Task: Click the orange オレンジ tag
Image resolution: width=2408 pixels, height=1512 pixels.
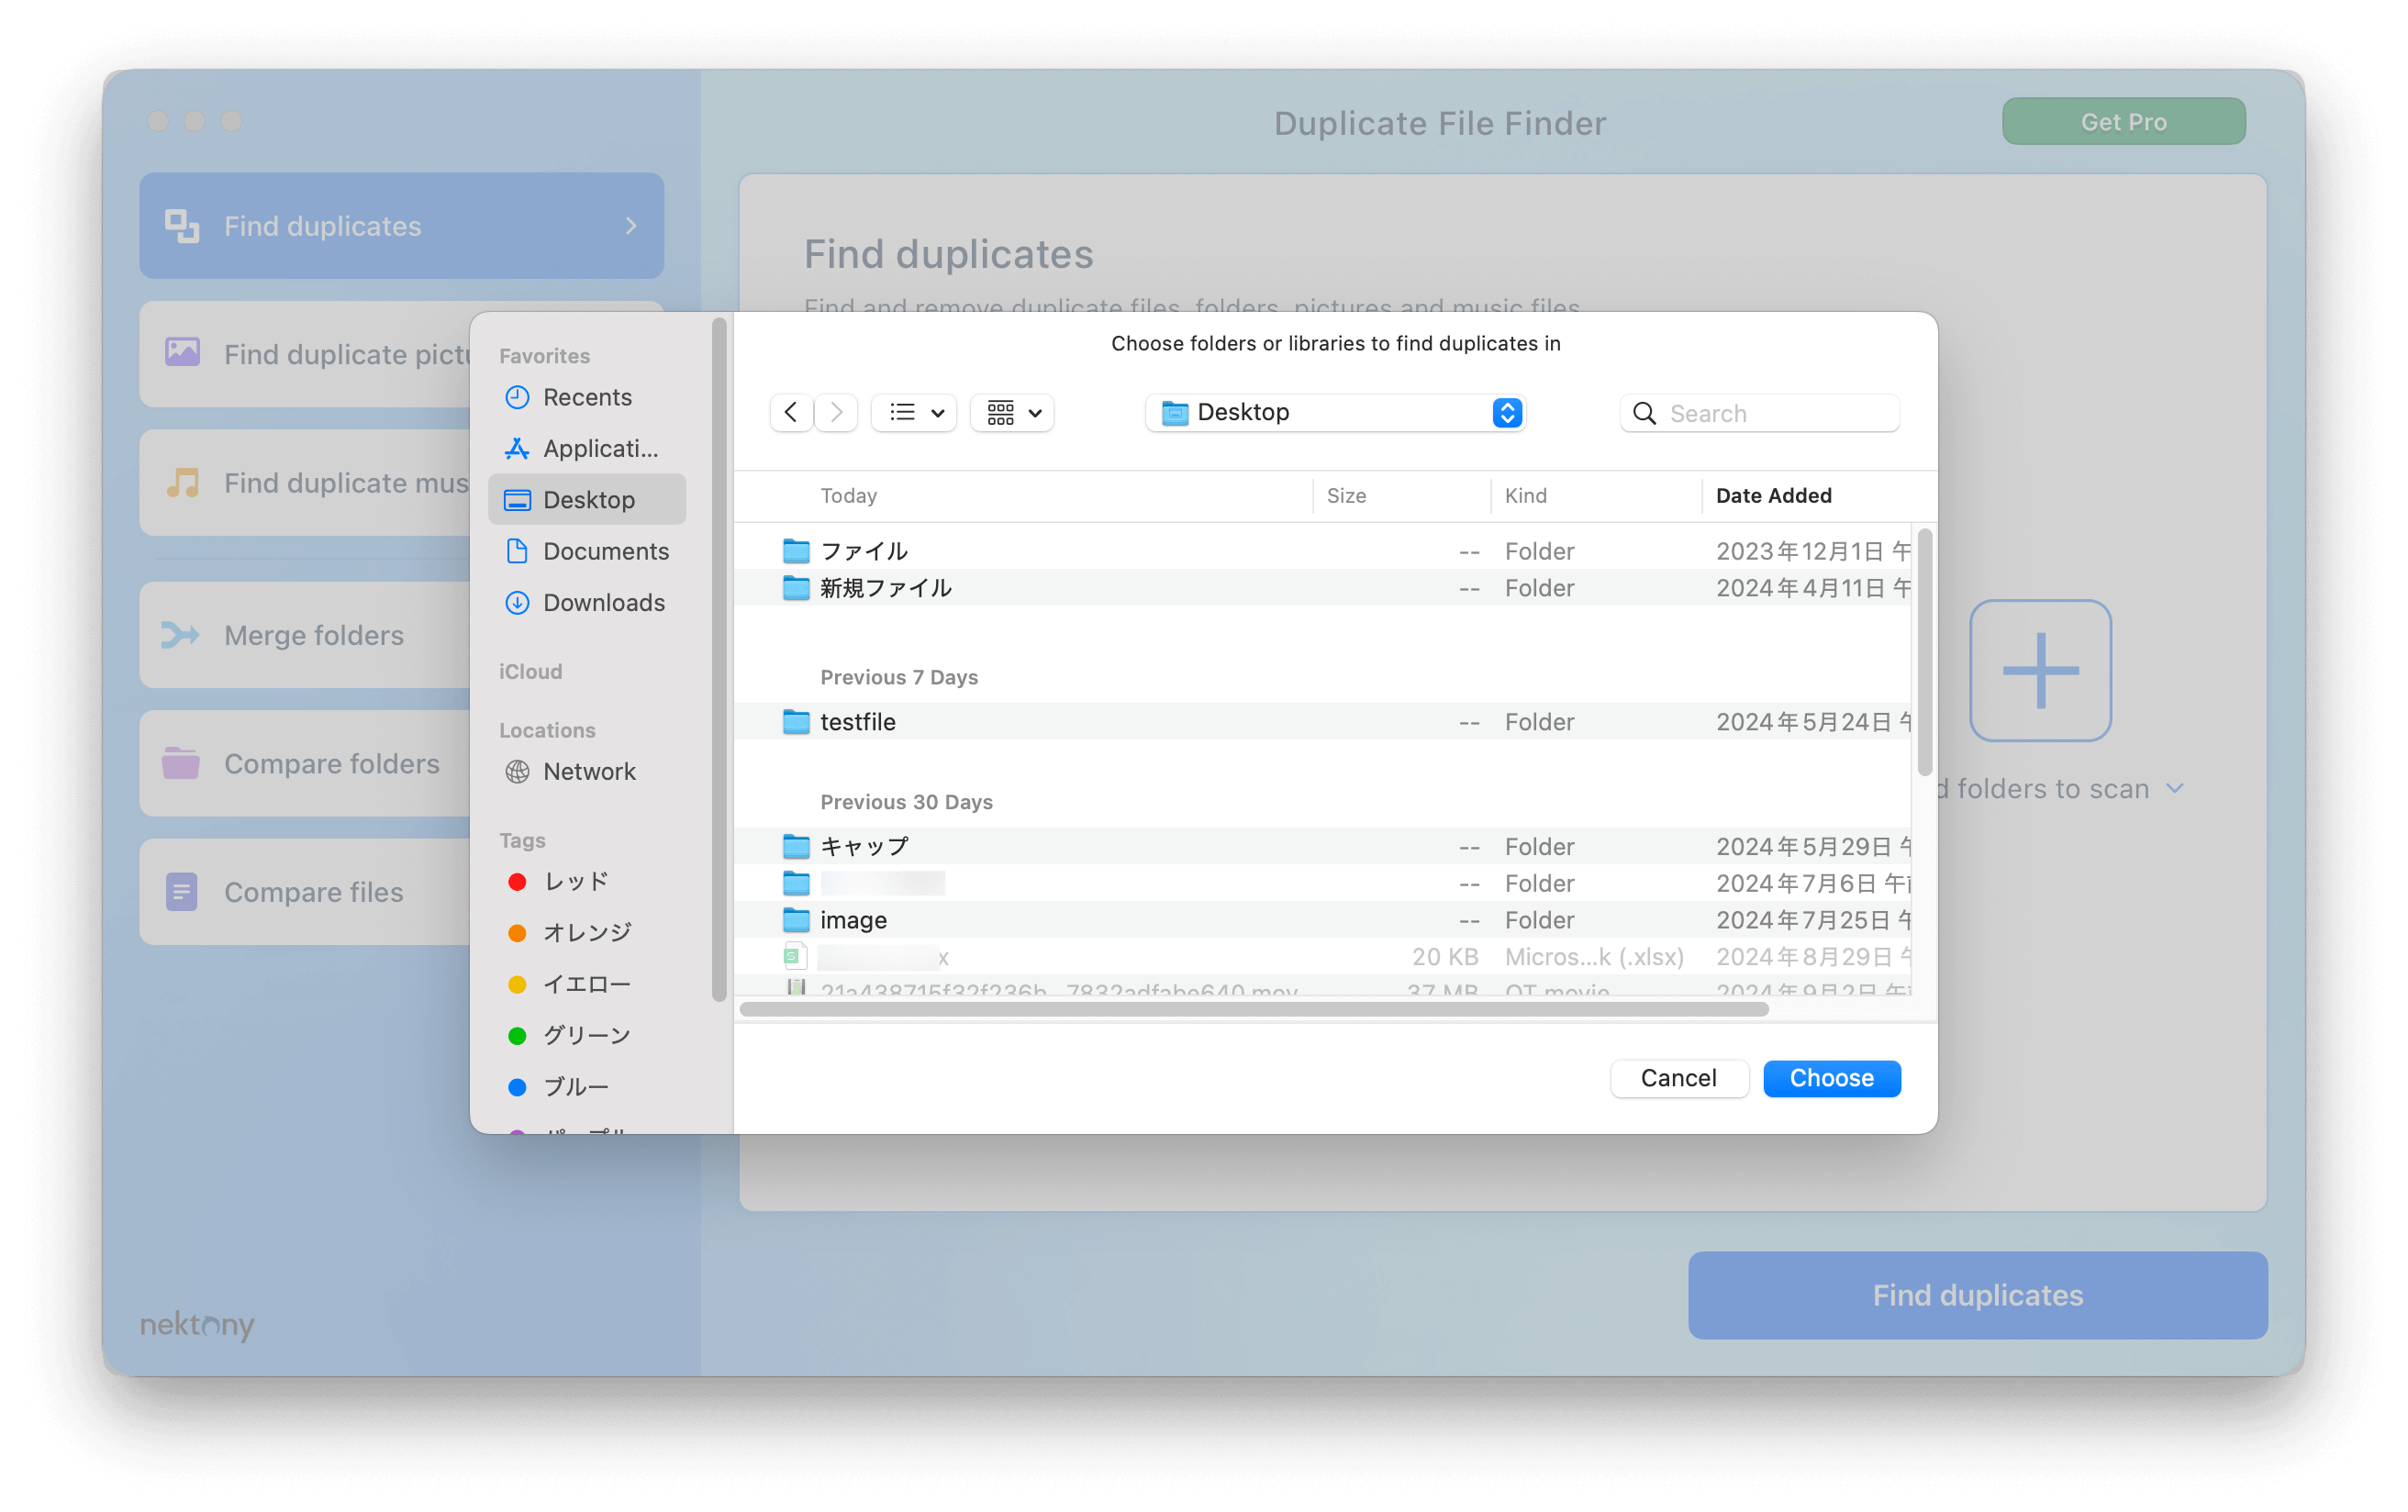Action: (x=587, y=932)
